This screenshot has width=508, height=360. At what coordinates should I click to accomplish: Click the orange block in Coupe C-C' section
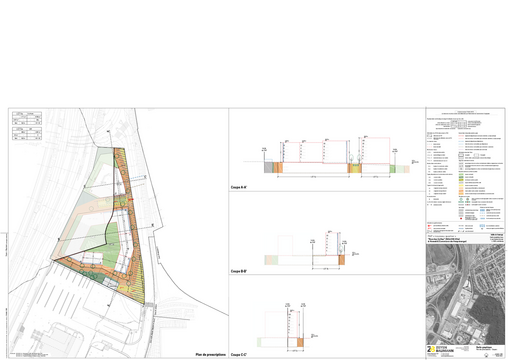click(x=300, y=342)
